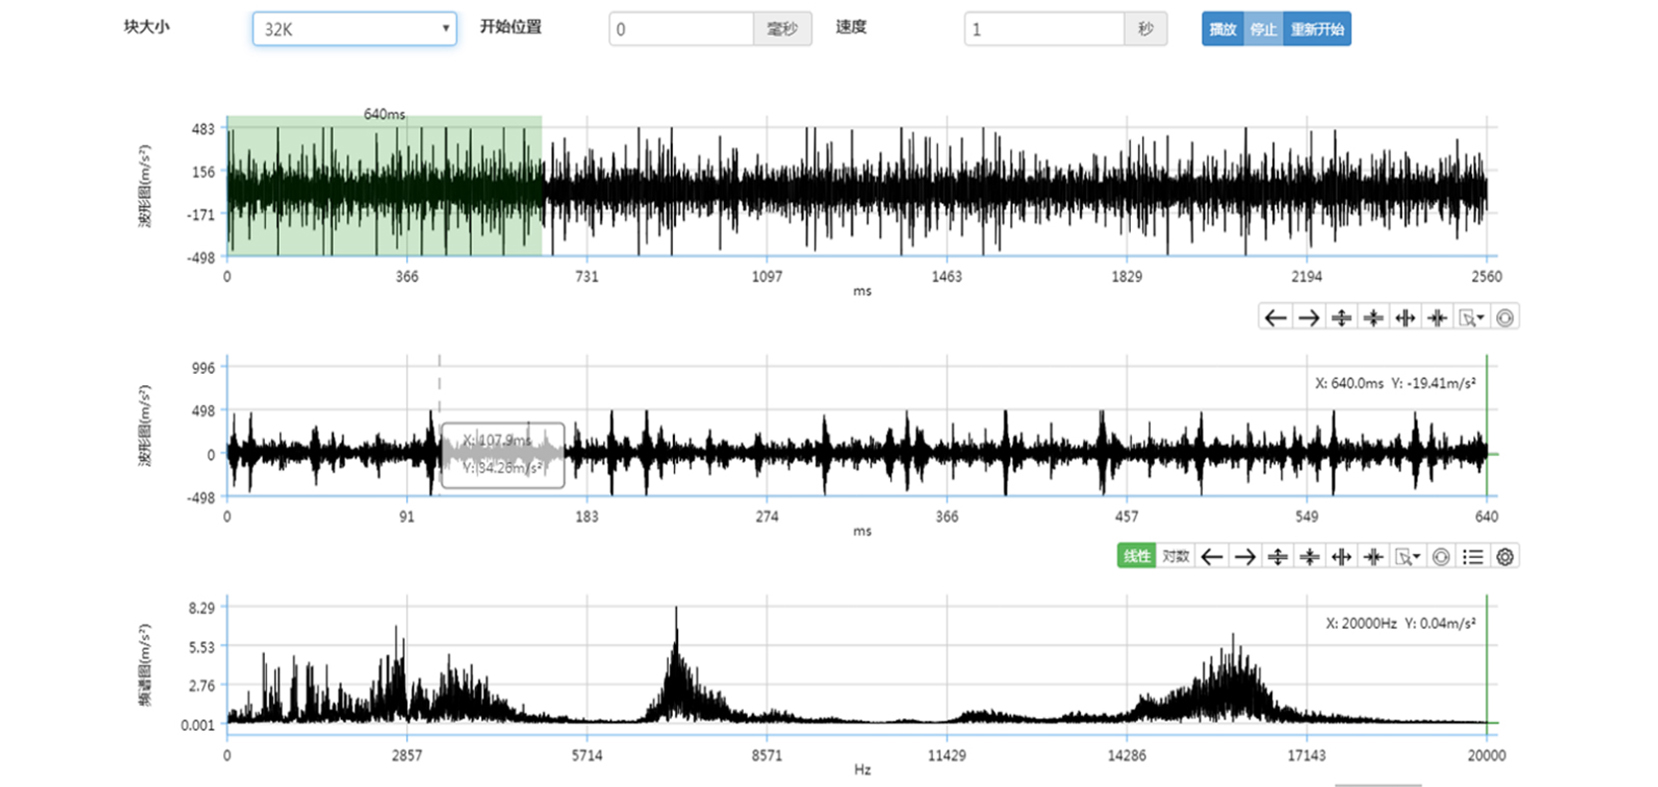This screenshot has height=787, width=1658.
Task: Pan right in the top waveform toolbar
Action: pos(1308,318)
